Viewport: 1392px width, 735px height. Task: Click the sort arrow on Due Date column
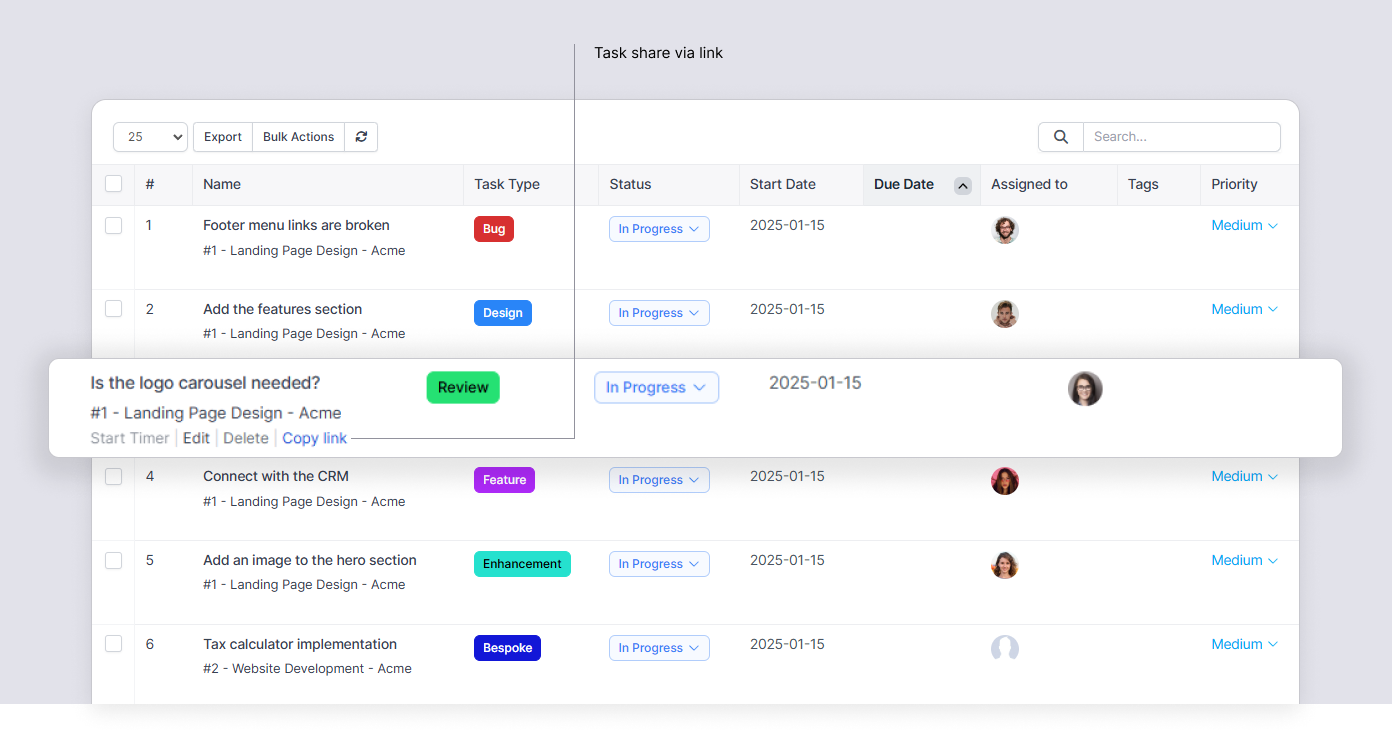[962, 185]
